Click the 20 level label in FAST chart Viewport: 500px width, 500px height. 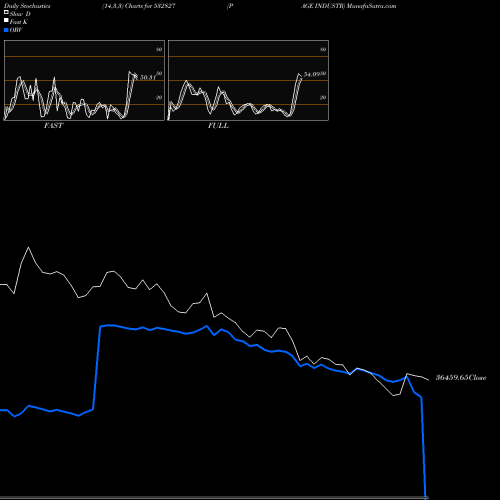pyautogui.click(x=159, y=97)
